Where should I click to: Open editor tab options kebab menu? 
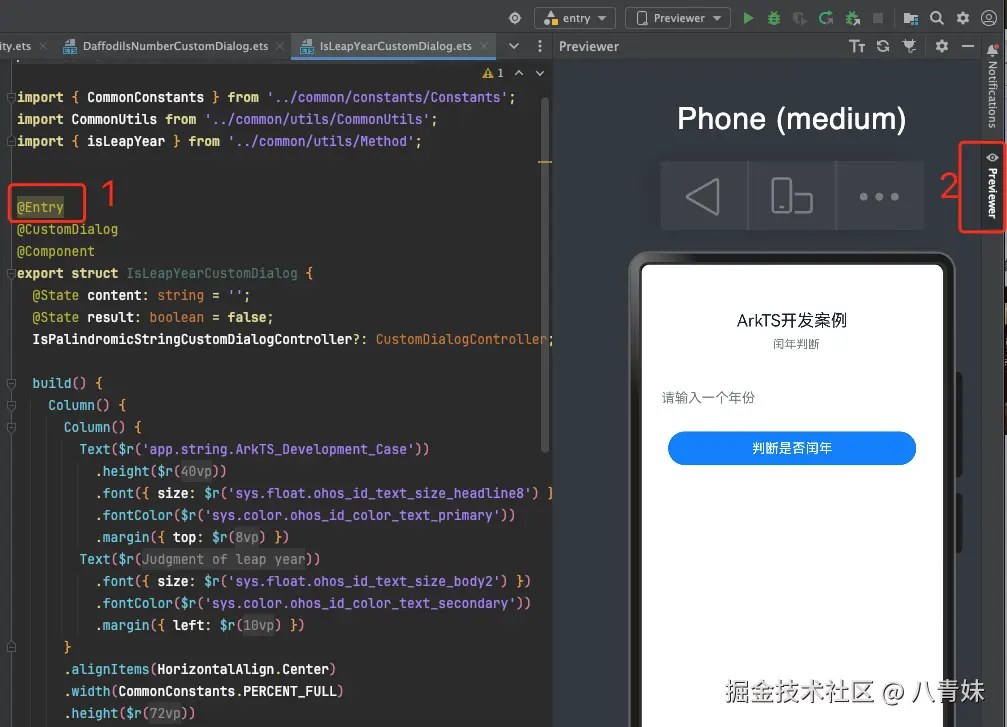pos(539,46)
